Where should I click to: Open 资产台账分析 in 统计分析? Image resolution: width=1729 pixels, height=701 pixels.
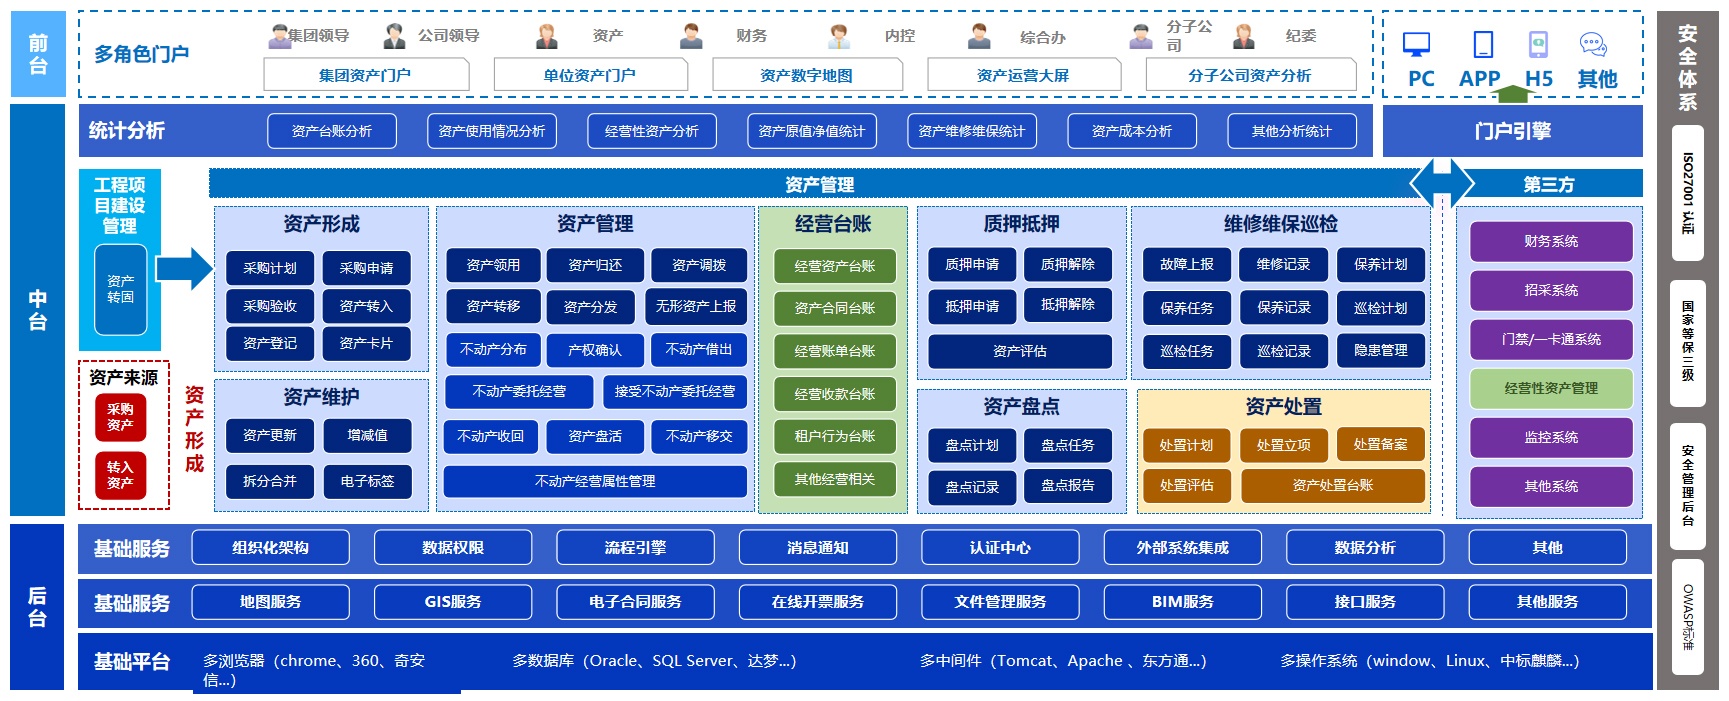331,131
